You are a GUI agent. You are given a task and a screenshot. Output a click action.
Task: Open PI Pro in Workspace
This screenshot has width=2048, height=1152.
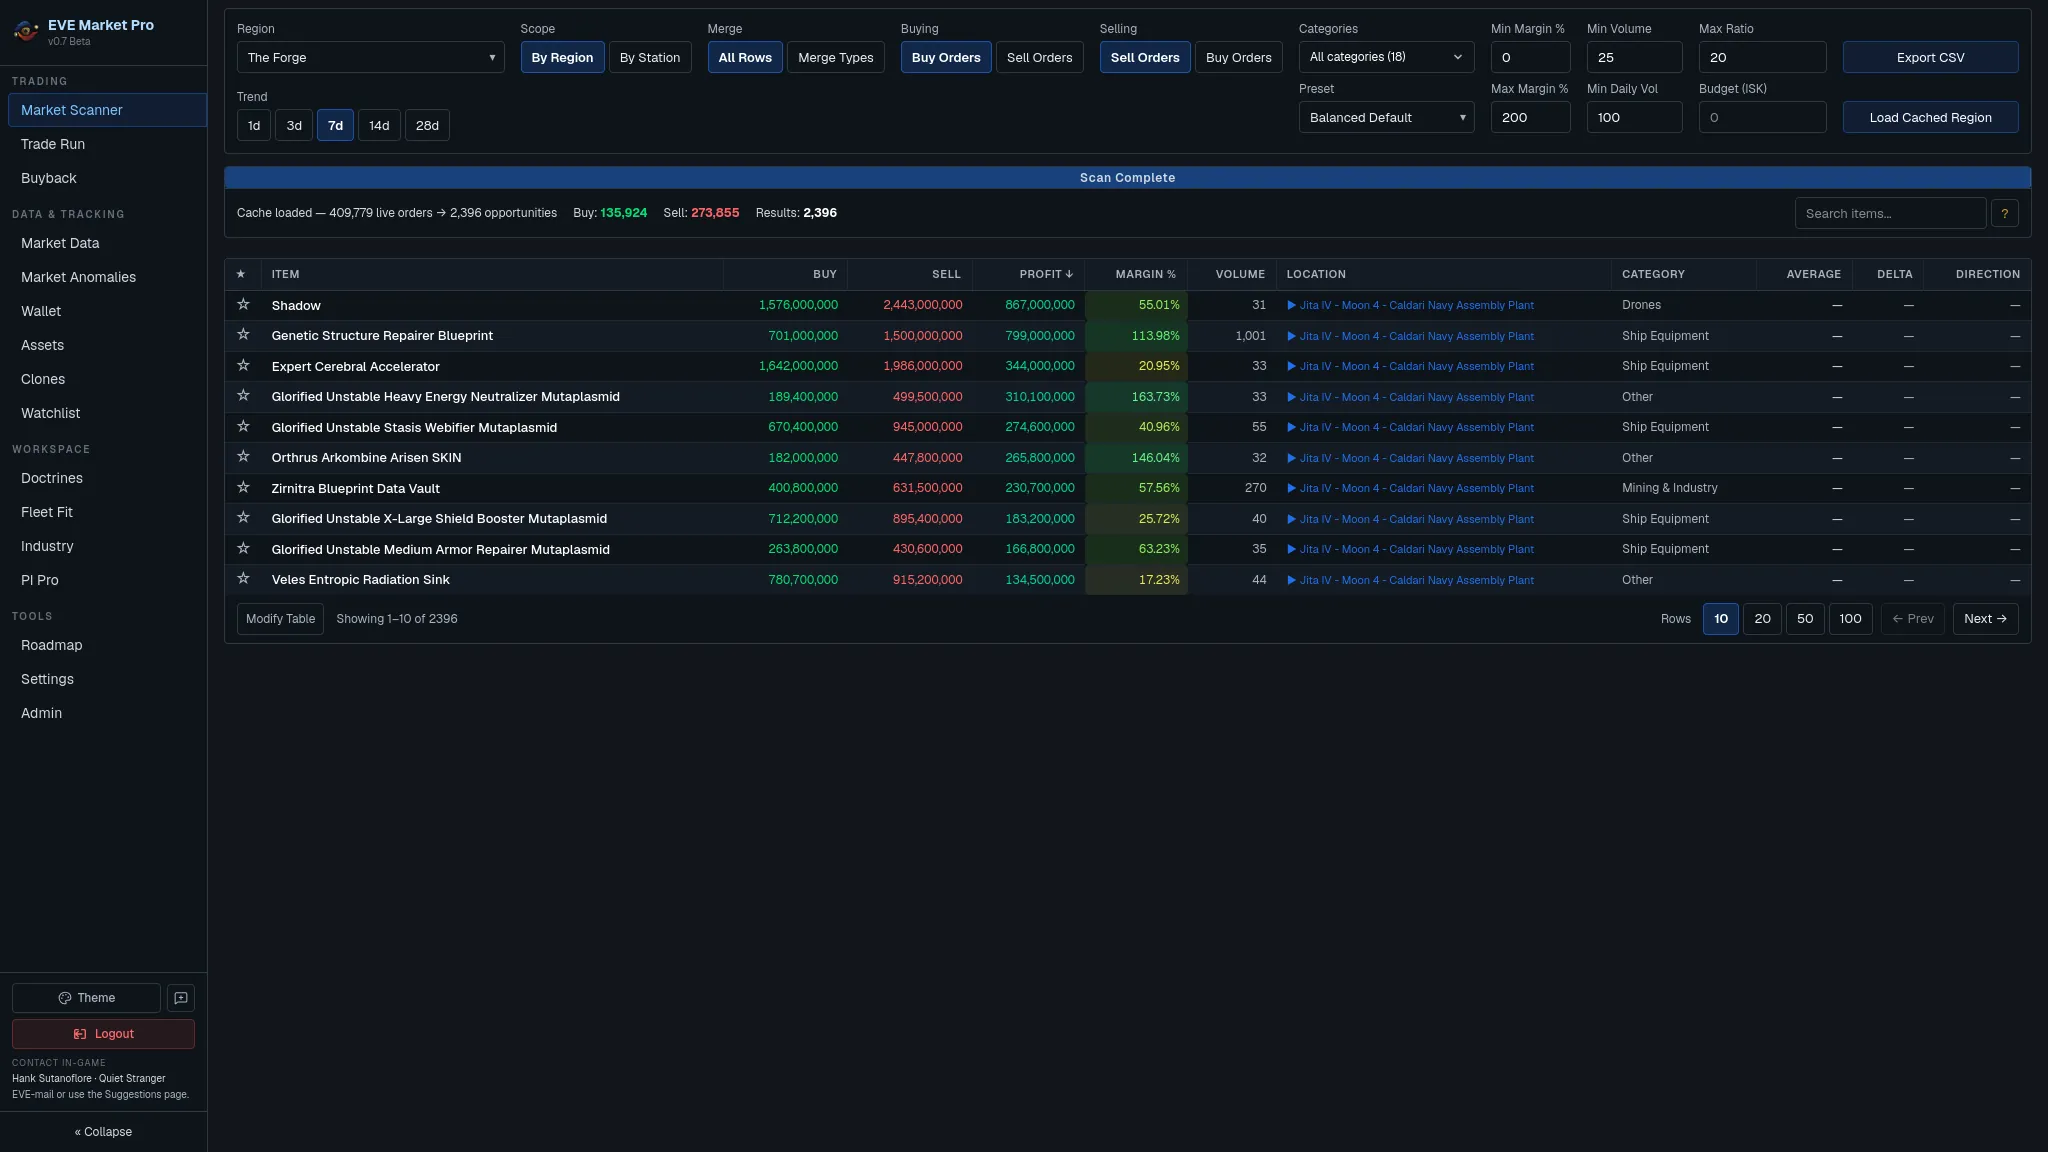(107, 580)
